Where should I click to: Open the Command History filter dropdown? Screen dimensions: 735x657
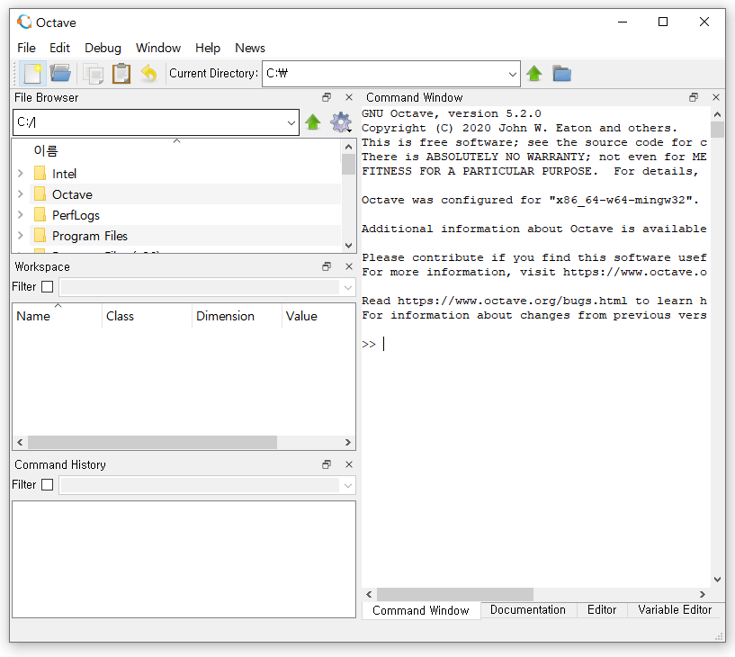coord(348,485)
